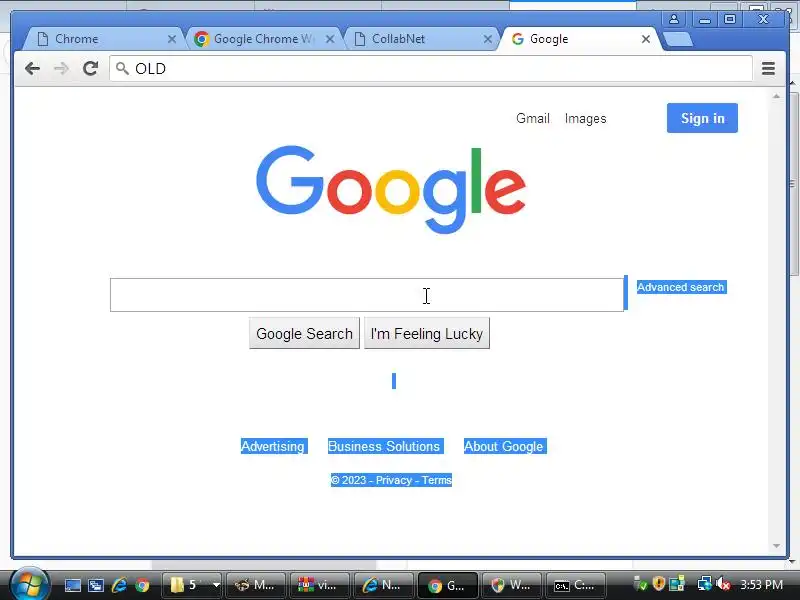The width and height of the screenshot is (800, 600).
Task: Switch to the WinRAR vi... taskbar window
Action: pyautogui.click(x=319, y=585)
